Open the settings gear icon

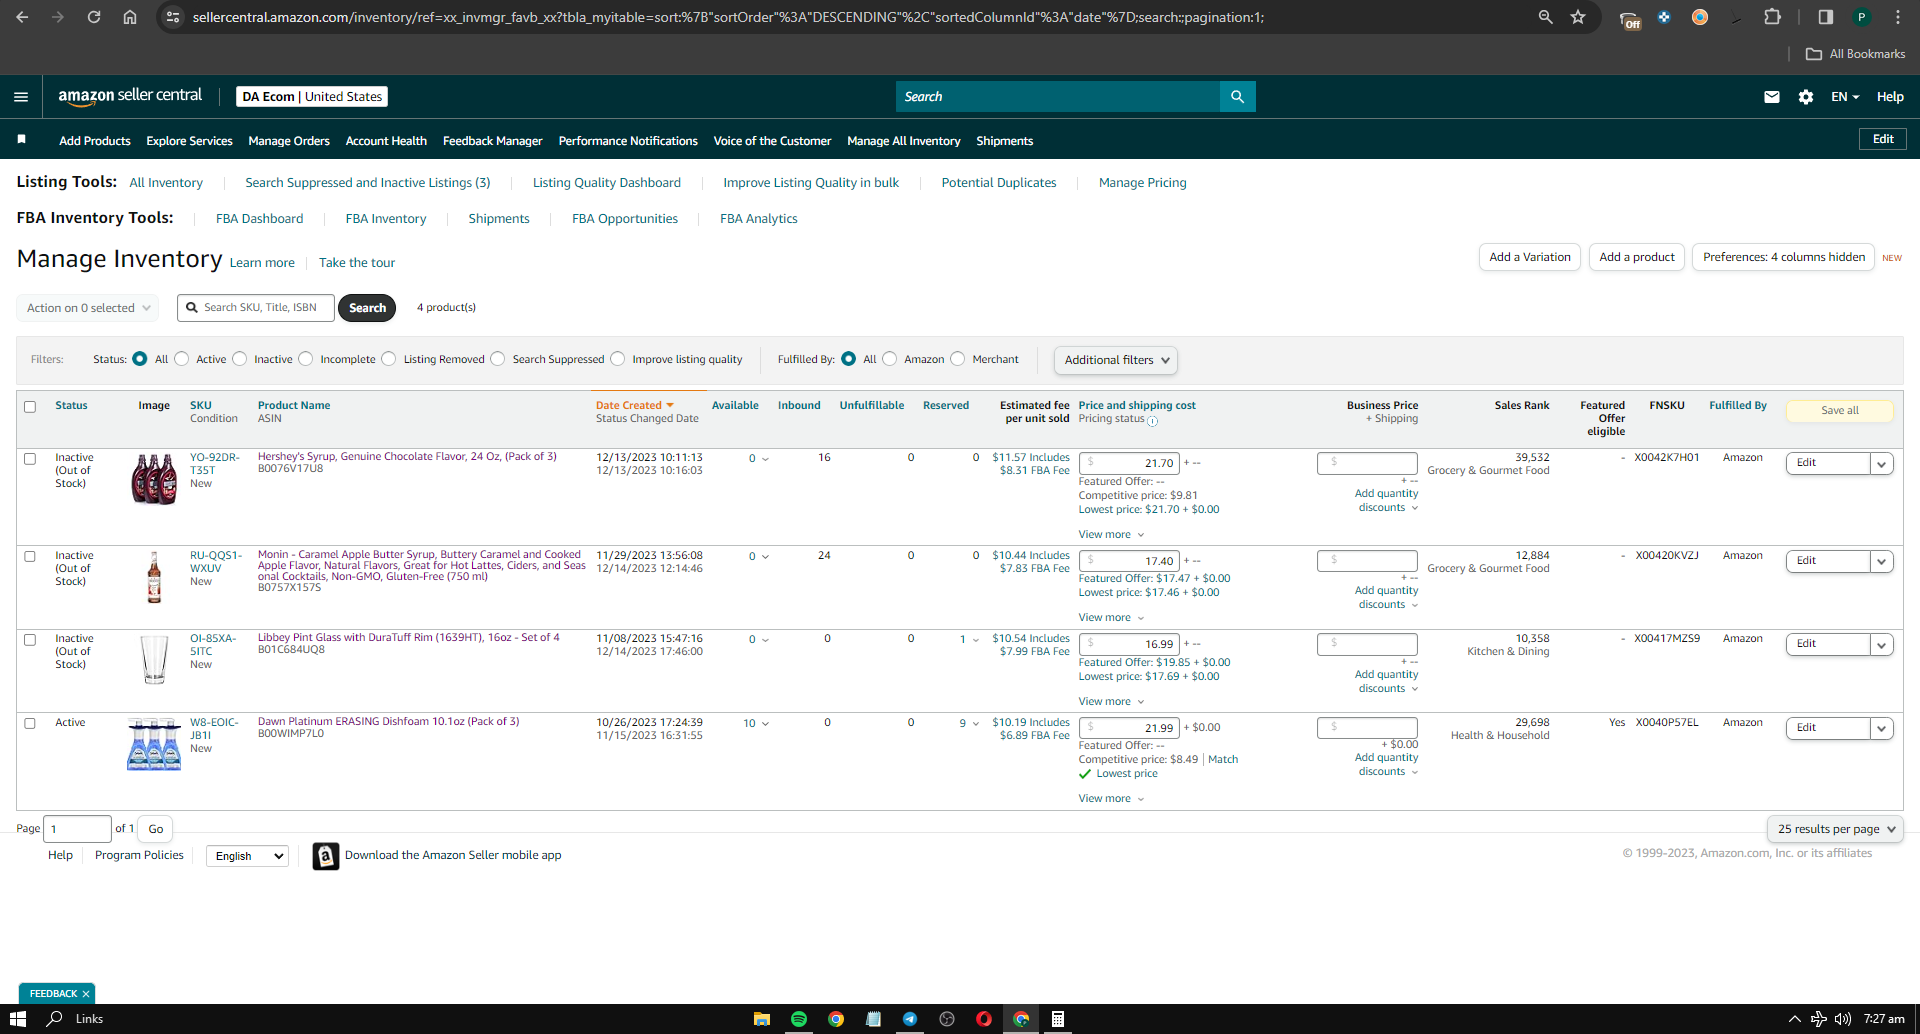[x=1805, y=97]
